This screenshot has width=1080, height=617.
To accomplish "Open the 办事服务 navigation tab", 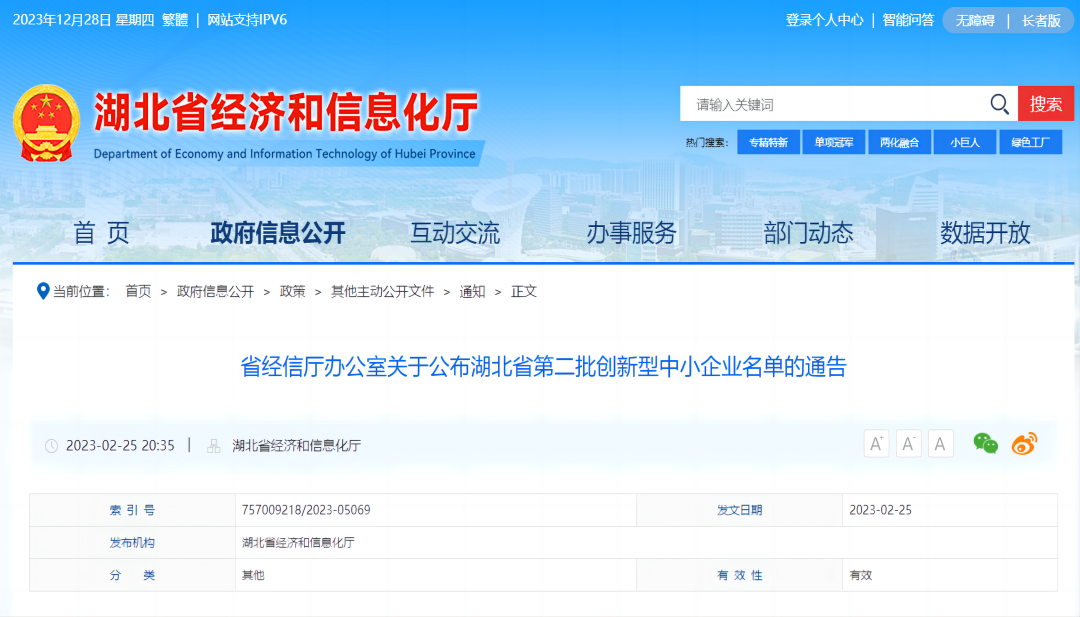I will pos(631,233).
